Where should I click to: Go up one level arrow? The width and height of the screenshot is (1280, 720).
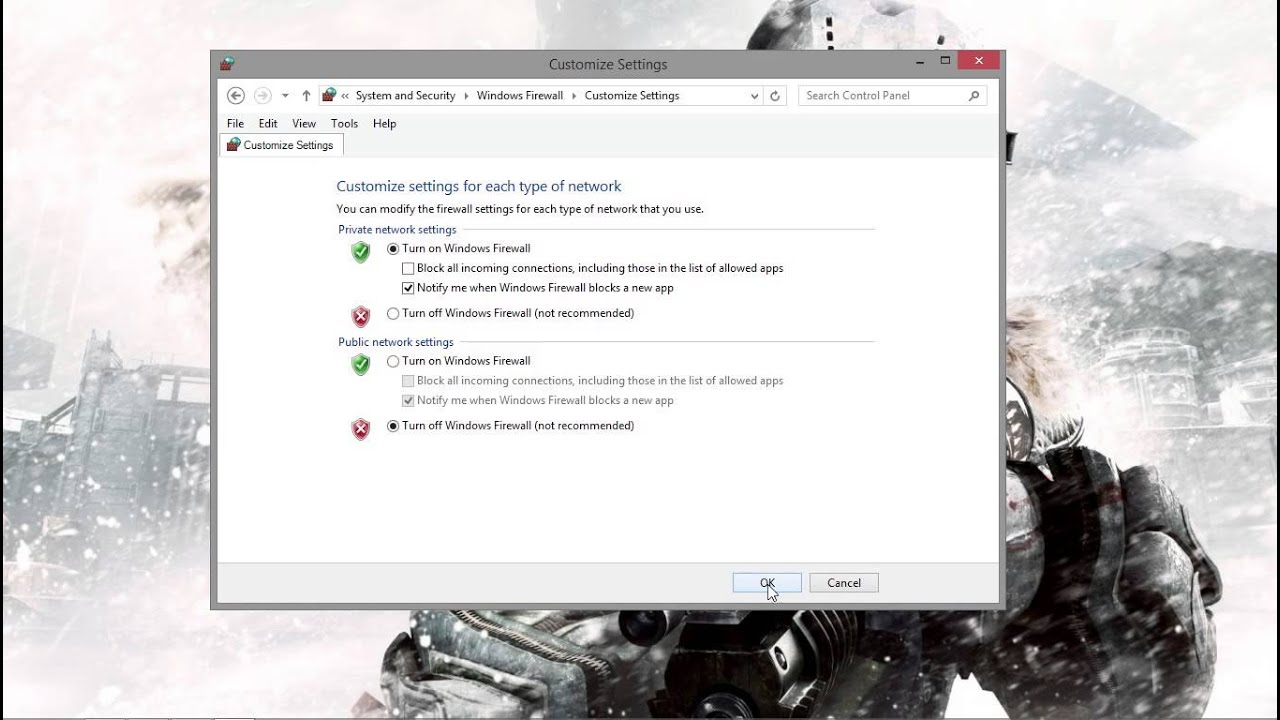click(306, 96)
